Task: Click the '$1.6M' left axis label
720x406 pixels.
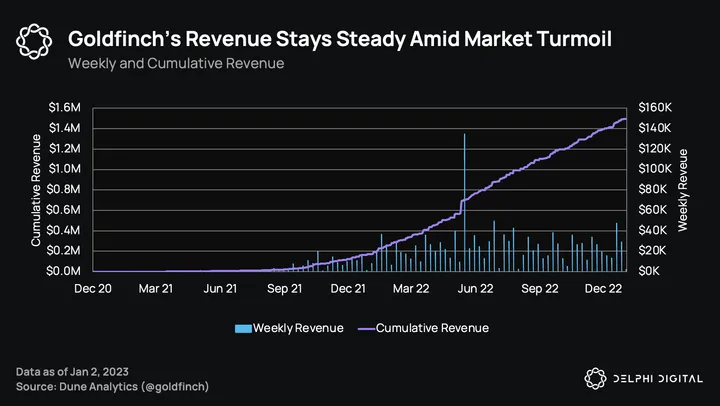Action: pyautogui.click(x=66, y=107)
